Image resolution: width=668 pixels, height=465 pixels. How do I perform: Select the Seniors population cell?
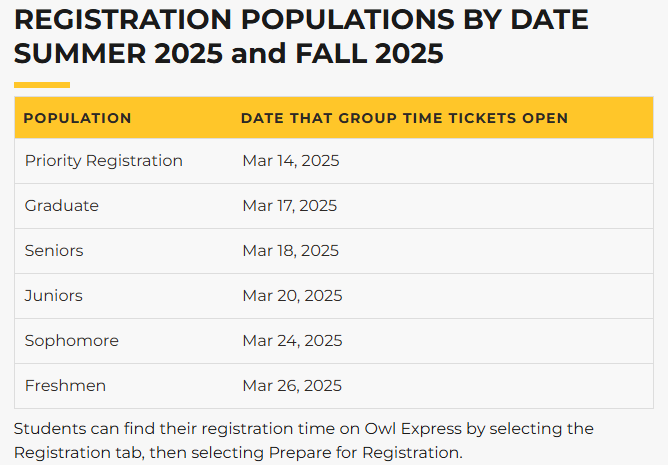click(x=54, y=251)
